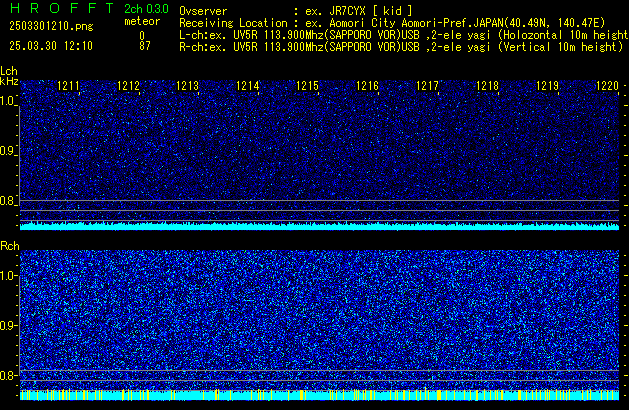
Task: Select the 1212 time marker
Action: coord(128,86)
